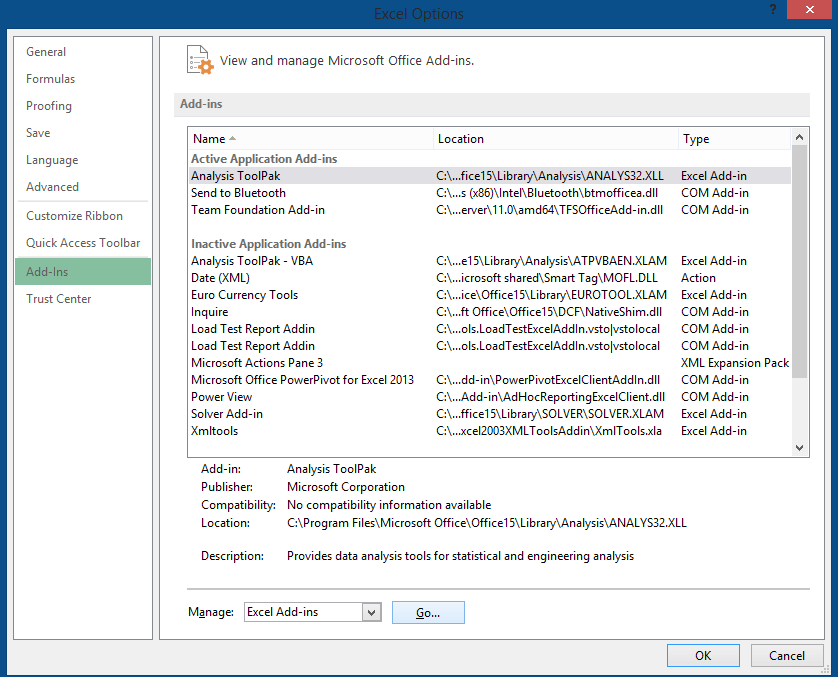The width and height of the screenshot is (838, 677).
Task: Go to the Formulas options page
Action: pyautogui.click(x=50, y=78)
